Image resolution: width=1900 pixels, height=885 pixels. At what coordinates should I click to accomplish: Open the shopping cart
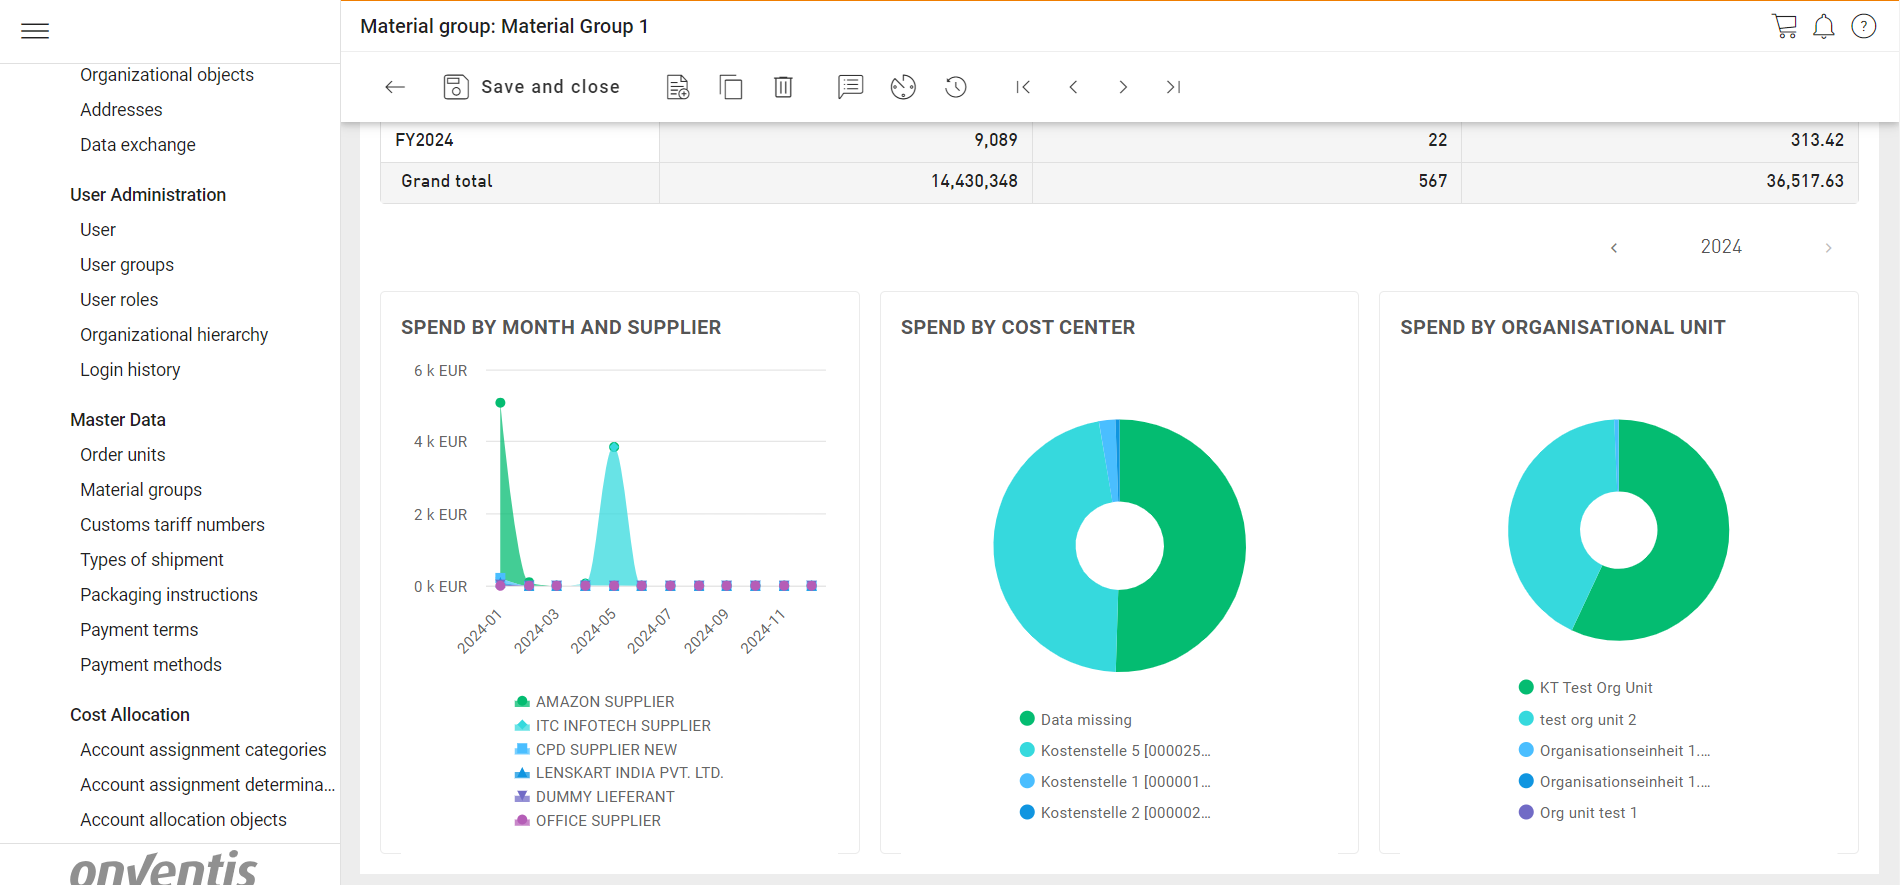1784,26
